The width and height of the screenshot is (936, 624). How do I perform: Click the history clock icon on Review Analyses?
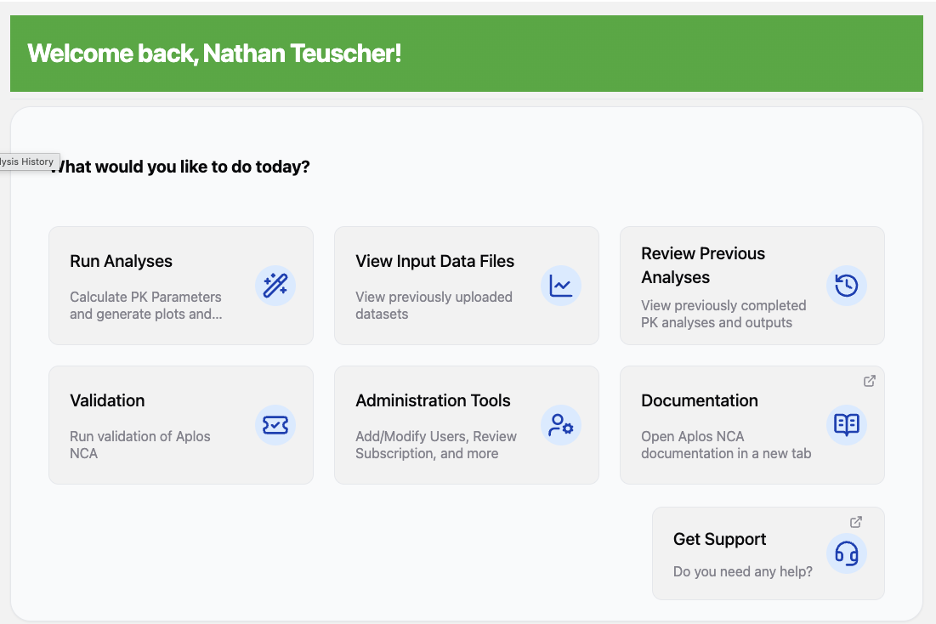coord(846,286)
